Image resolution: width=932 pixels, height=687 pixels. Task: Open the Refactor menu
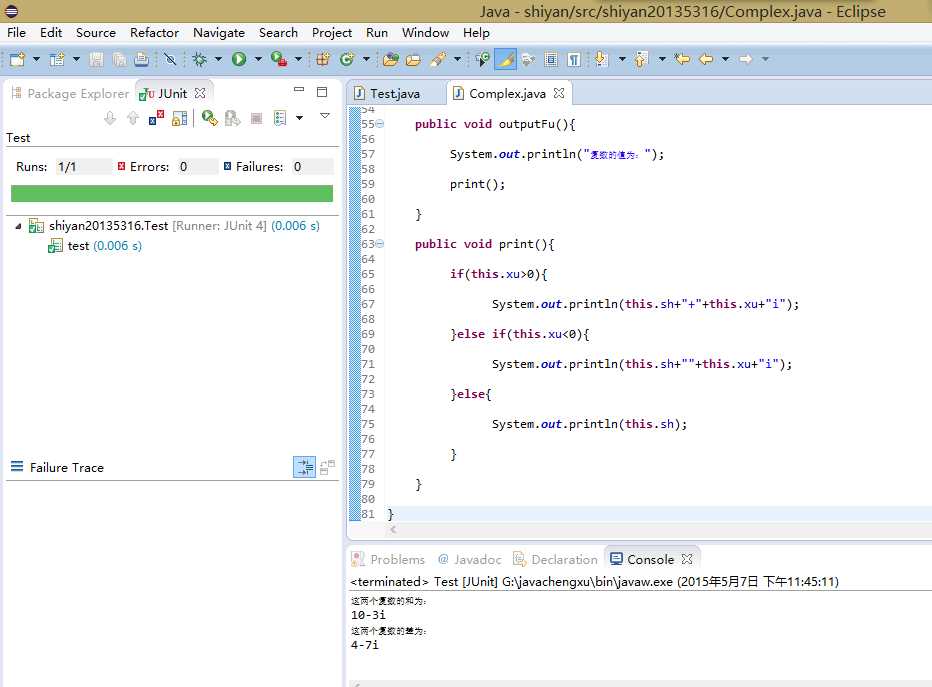[x=154, y=32]
